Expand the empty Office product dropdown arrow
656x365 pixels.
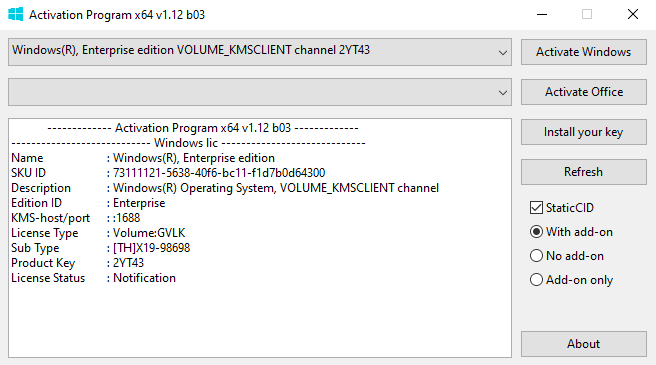(x=502, y=93)
